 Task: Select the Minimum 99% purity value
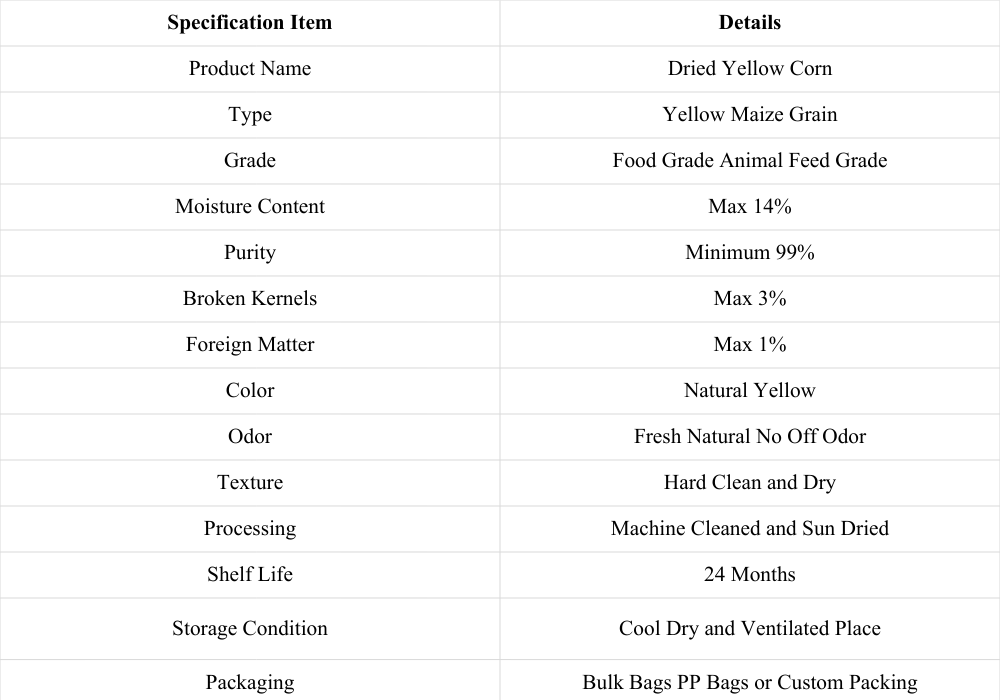[x=749, y=252]
